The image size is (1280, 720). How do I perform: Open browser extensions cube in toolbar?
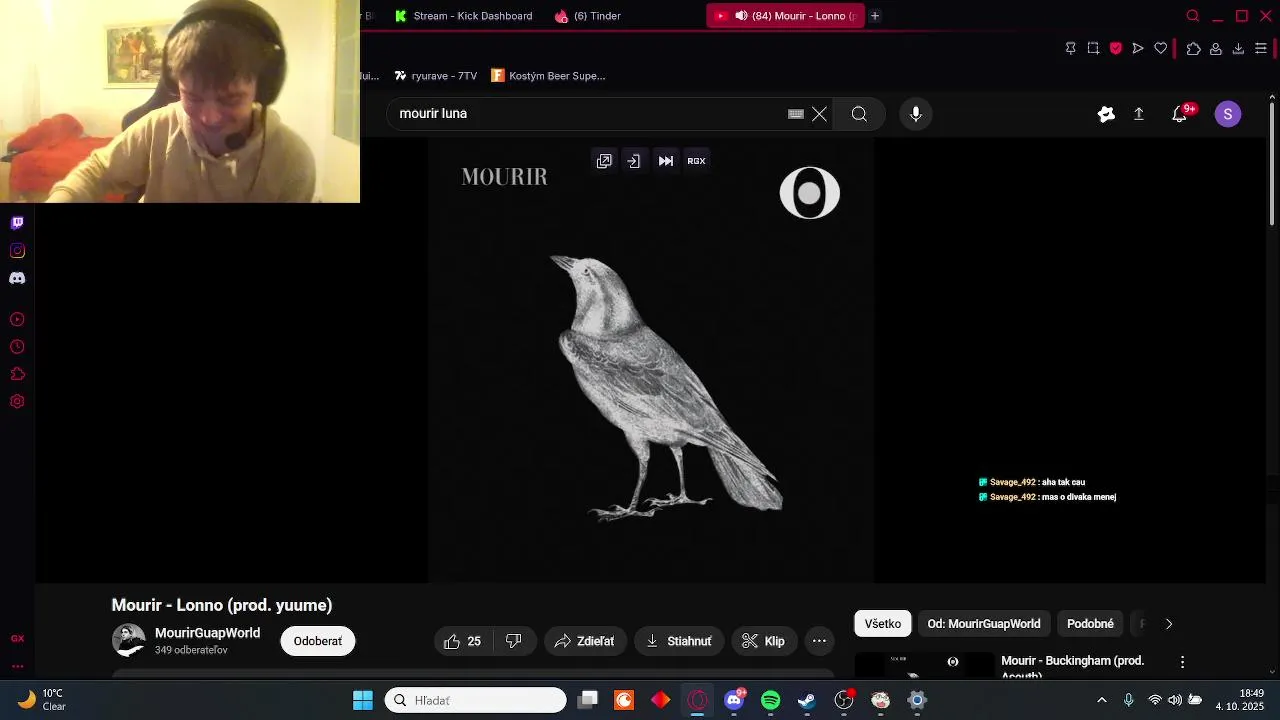coord(1193,48)
